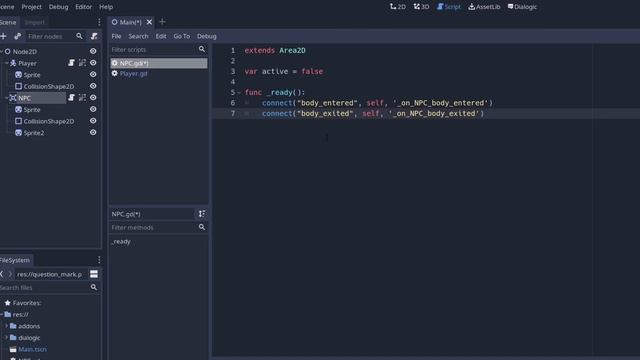Click the Filter scripts field
Image resolution: width=640 pixels, height=360 pixels.
pyautogui.click(x=153, y=49)
